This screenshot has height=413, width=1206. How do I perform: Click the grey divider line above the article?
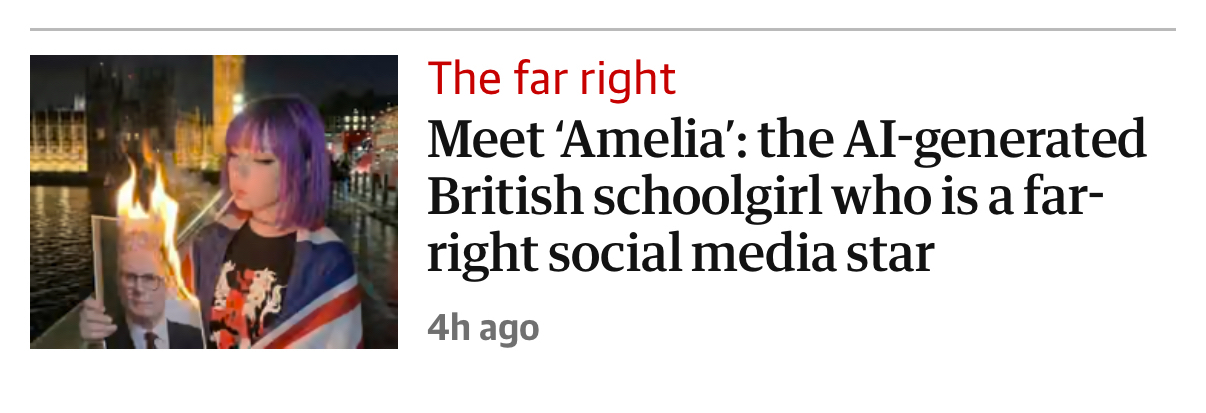(x=603, y=30)
